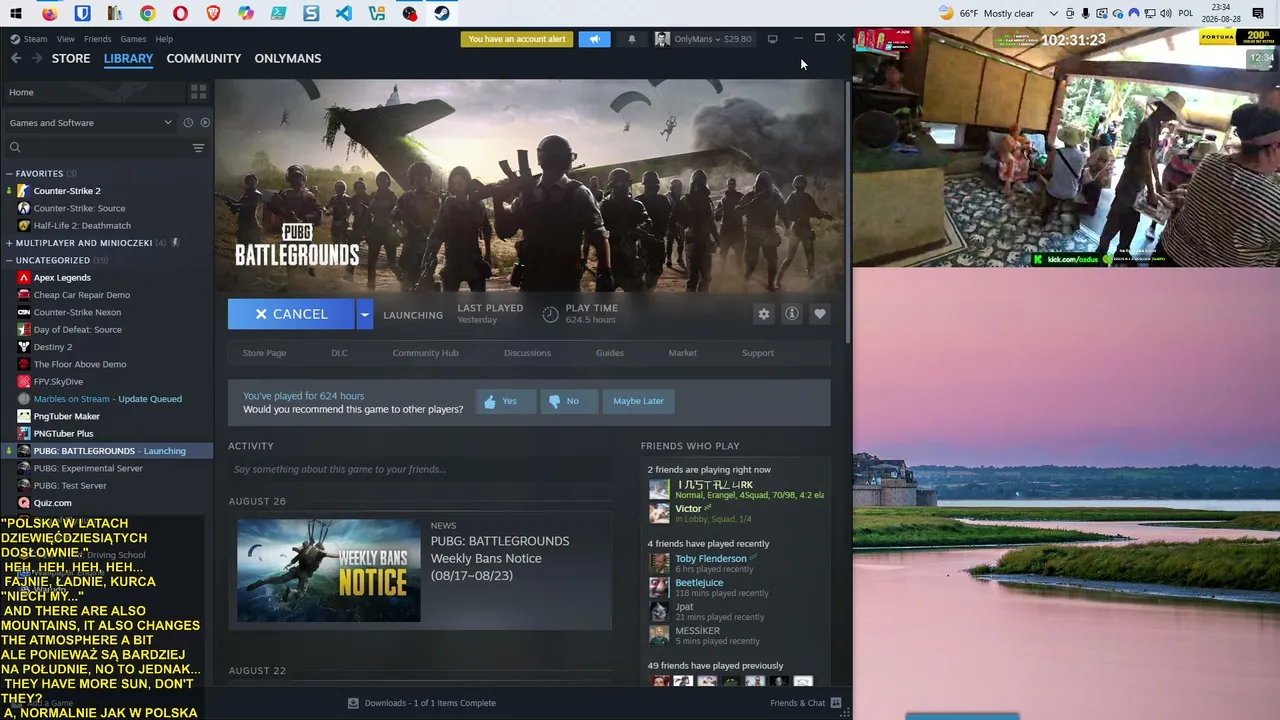Viewport: 1280px width, 720px height.
Task: Expand the Multiplayer and Minioczeki category
Action: click(x=9, y=243)
